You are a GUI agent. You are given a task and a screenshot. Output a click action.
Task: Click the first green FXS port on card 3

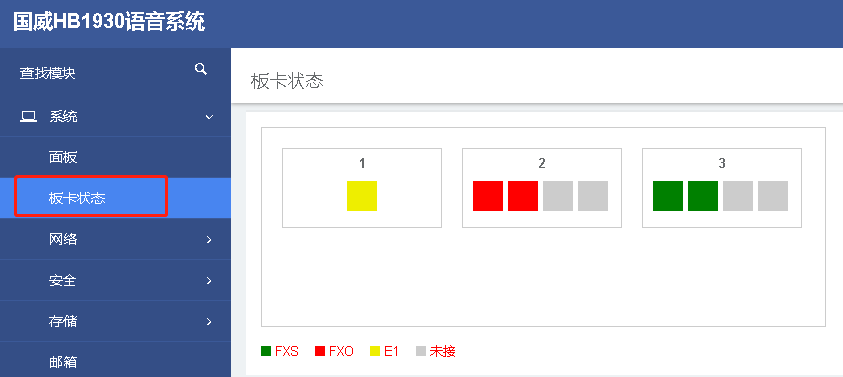pyautogui.click(x=668, y=196)
